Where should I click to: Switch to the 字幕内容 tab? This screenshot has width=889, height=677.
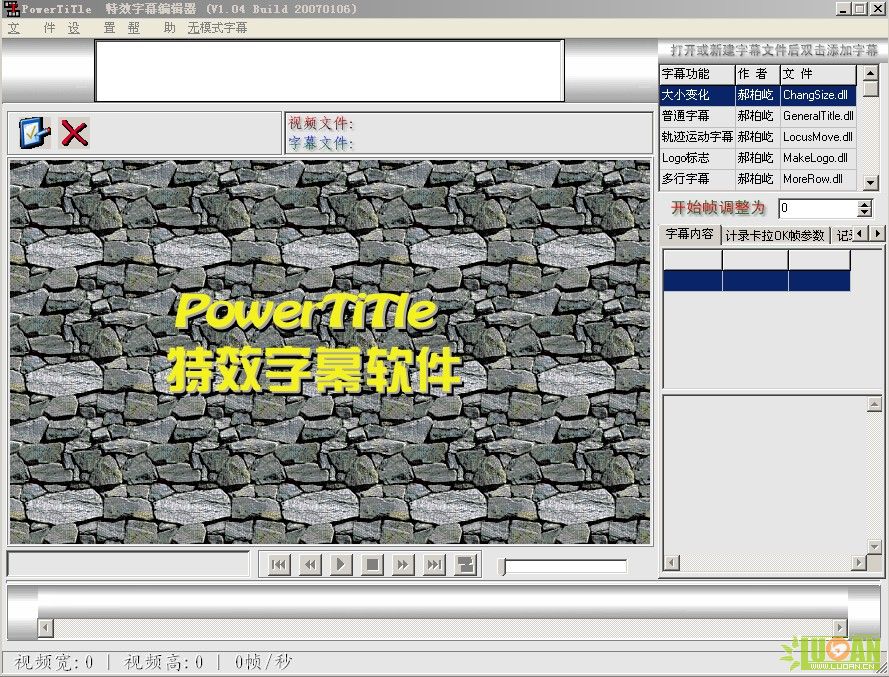689,234
